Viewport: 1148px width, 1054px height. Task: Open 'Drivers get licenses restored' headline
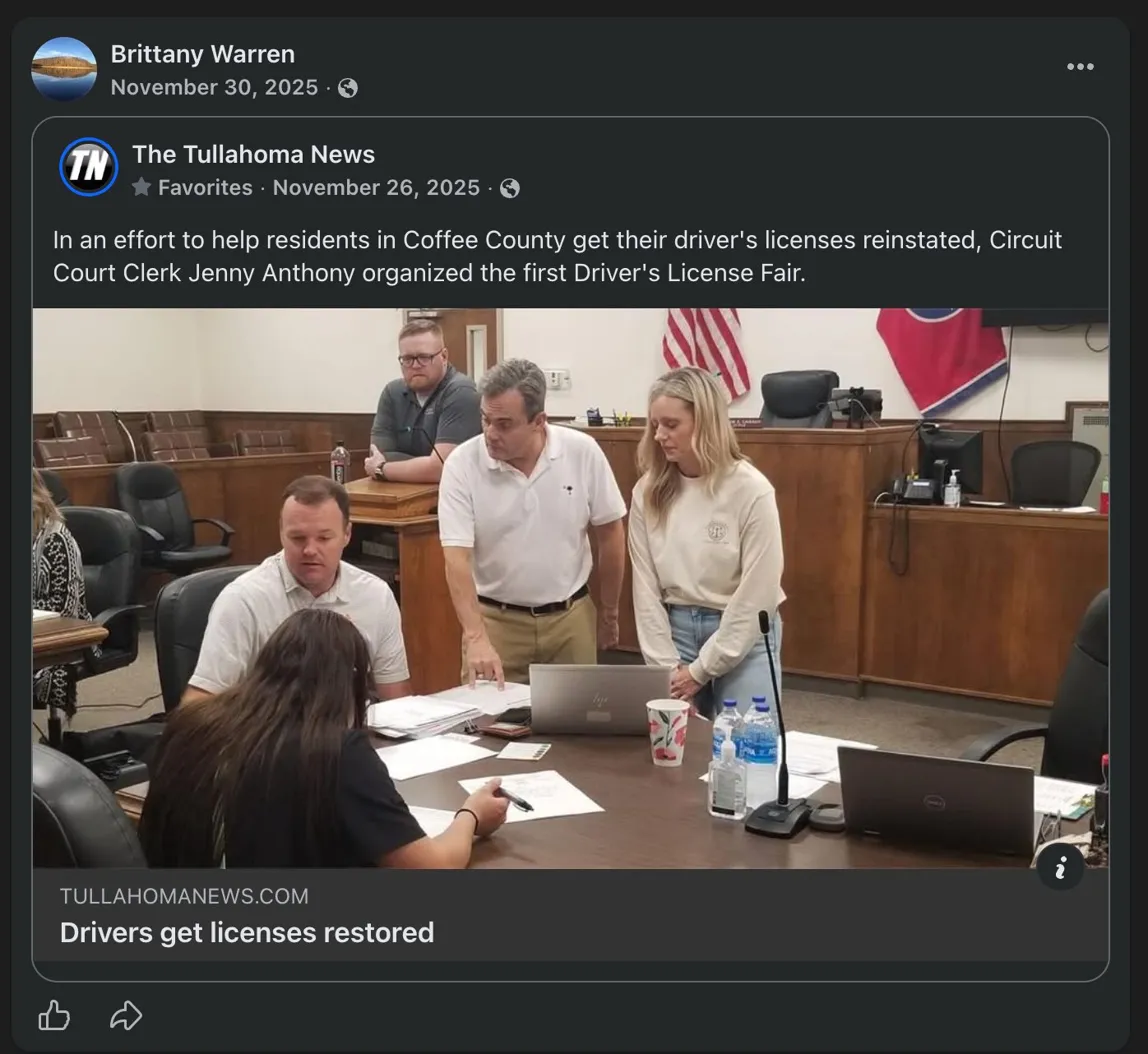point(247,932)
